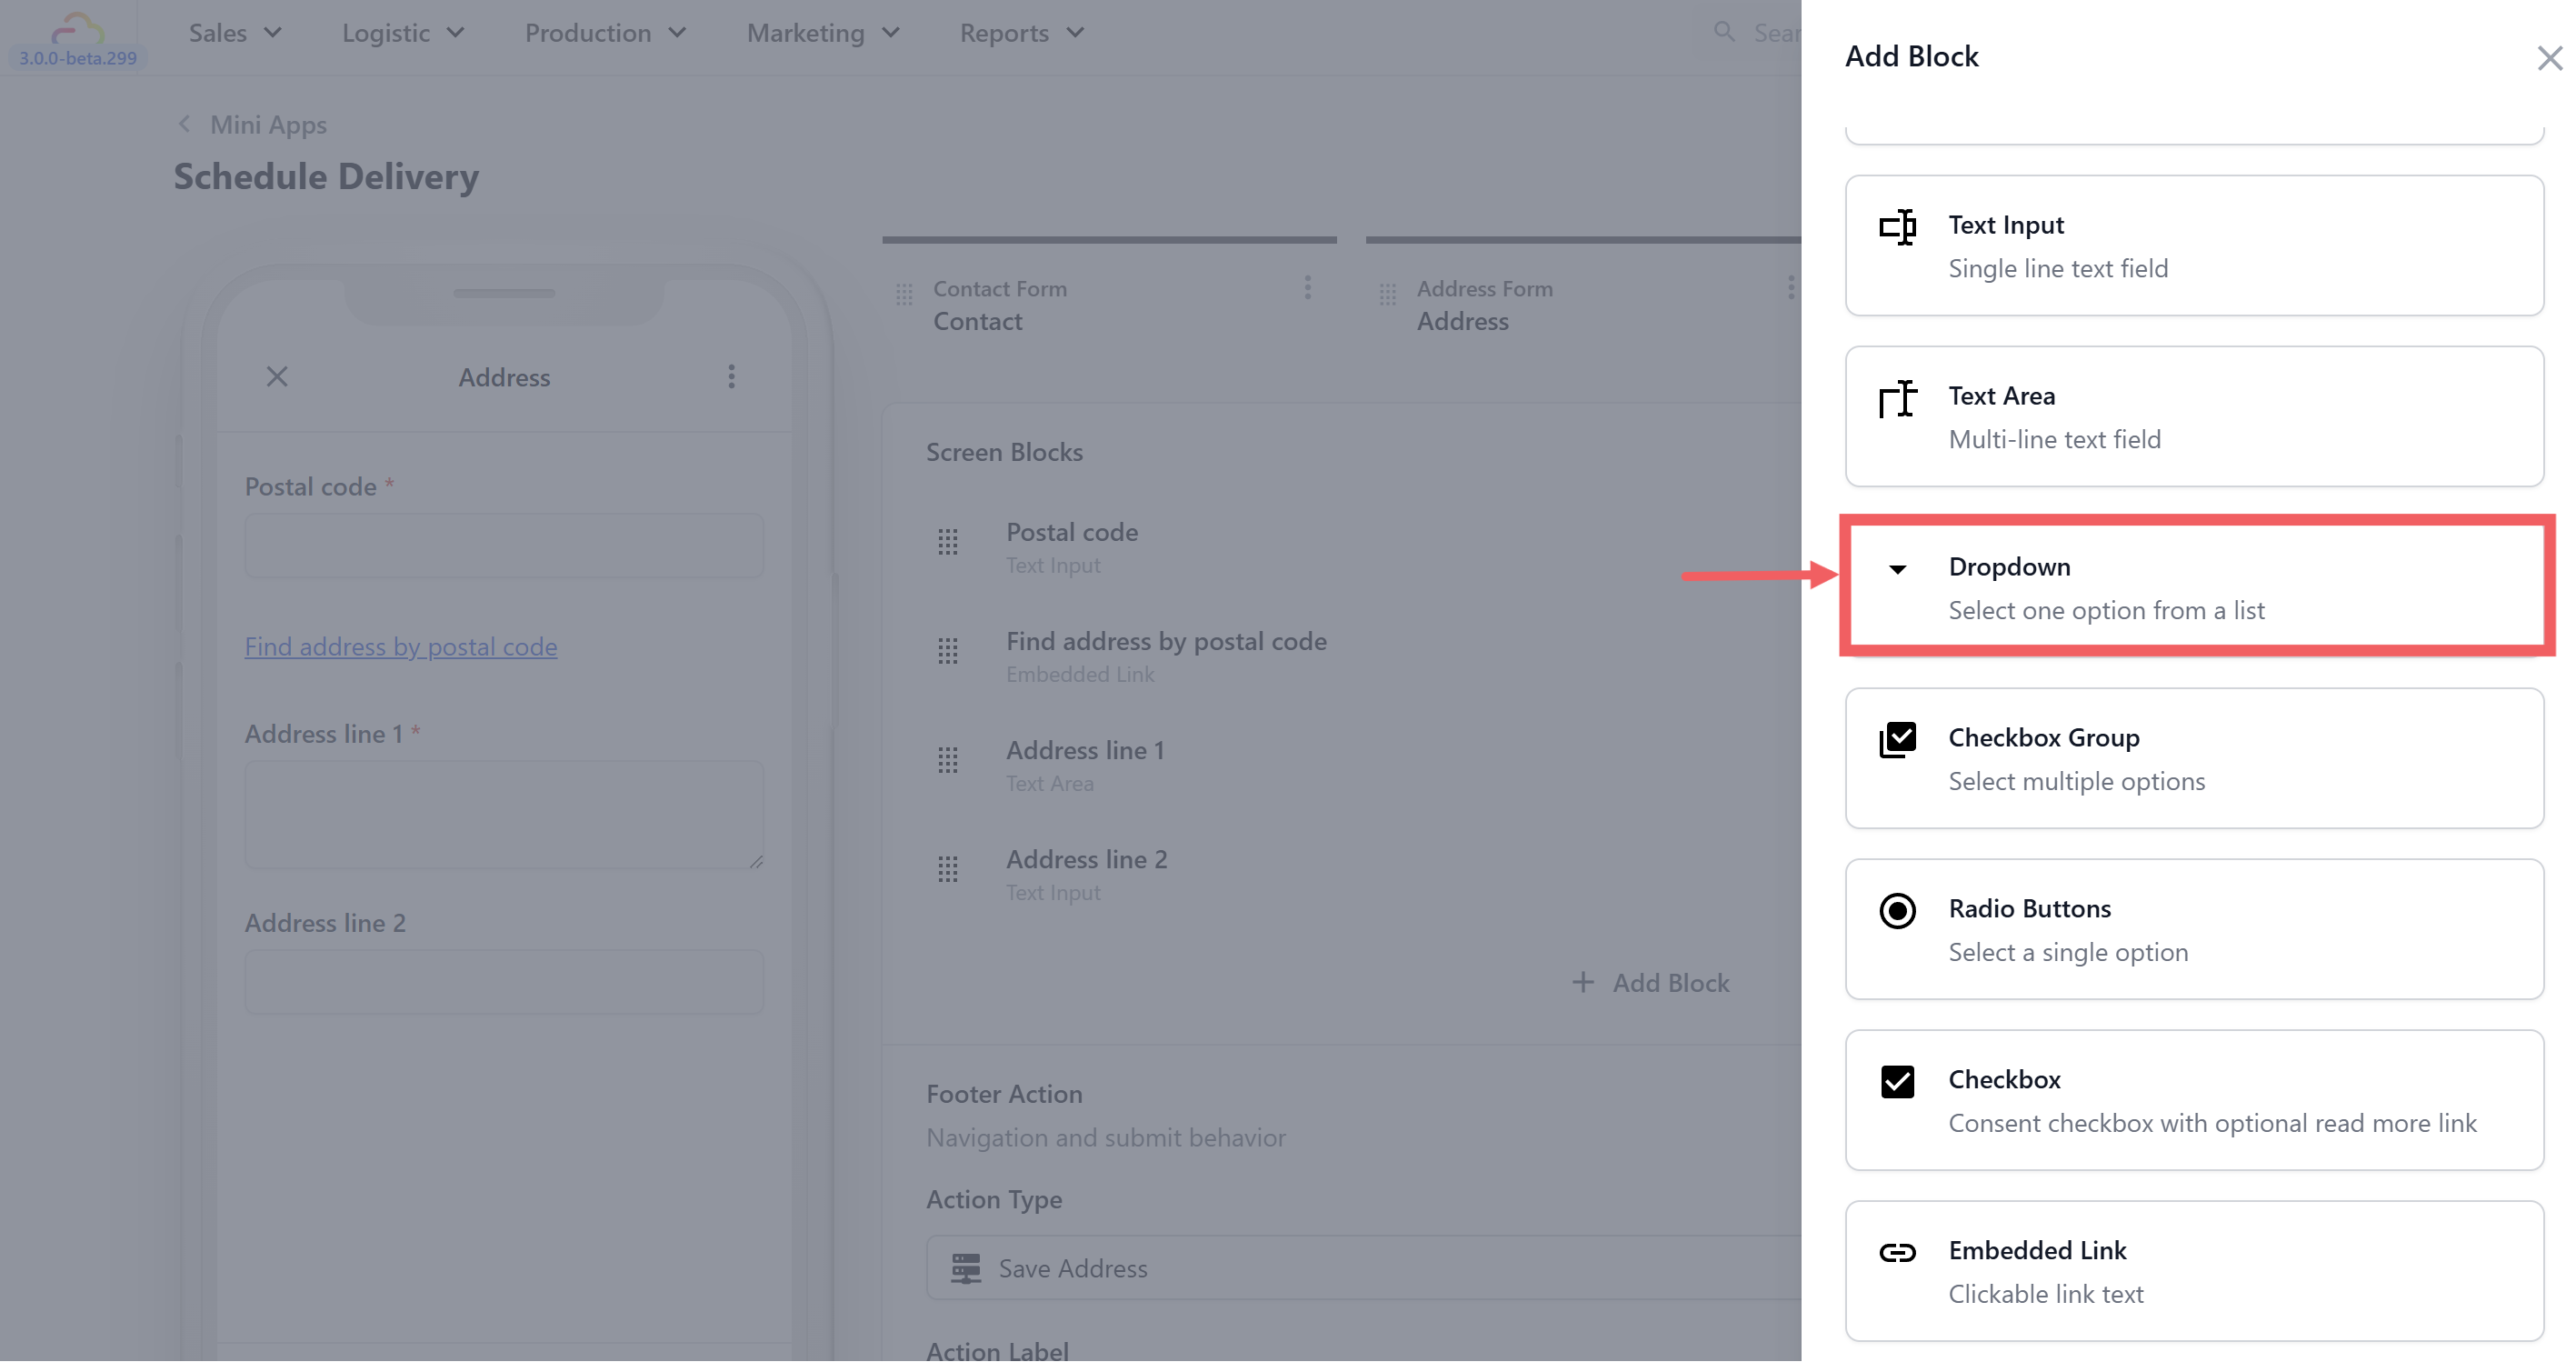This screenshot has height=1362, width=2576.
Task: Open the Reports menu
Action: [x=1021, y=33]
